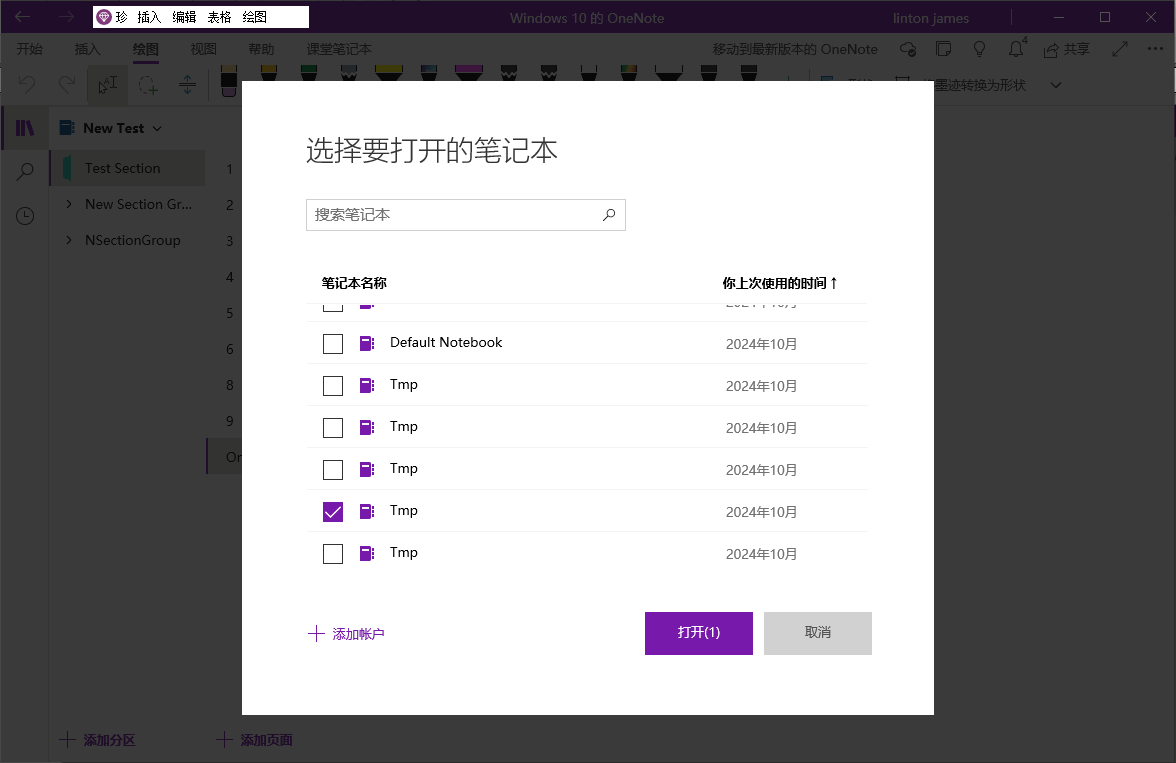Click the search magnifier icon in notebook search box

[609, 215]
